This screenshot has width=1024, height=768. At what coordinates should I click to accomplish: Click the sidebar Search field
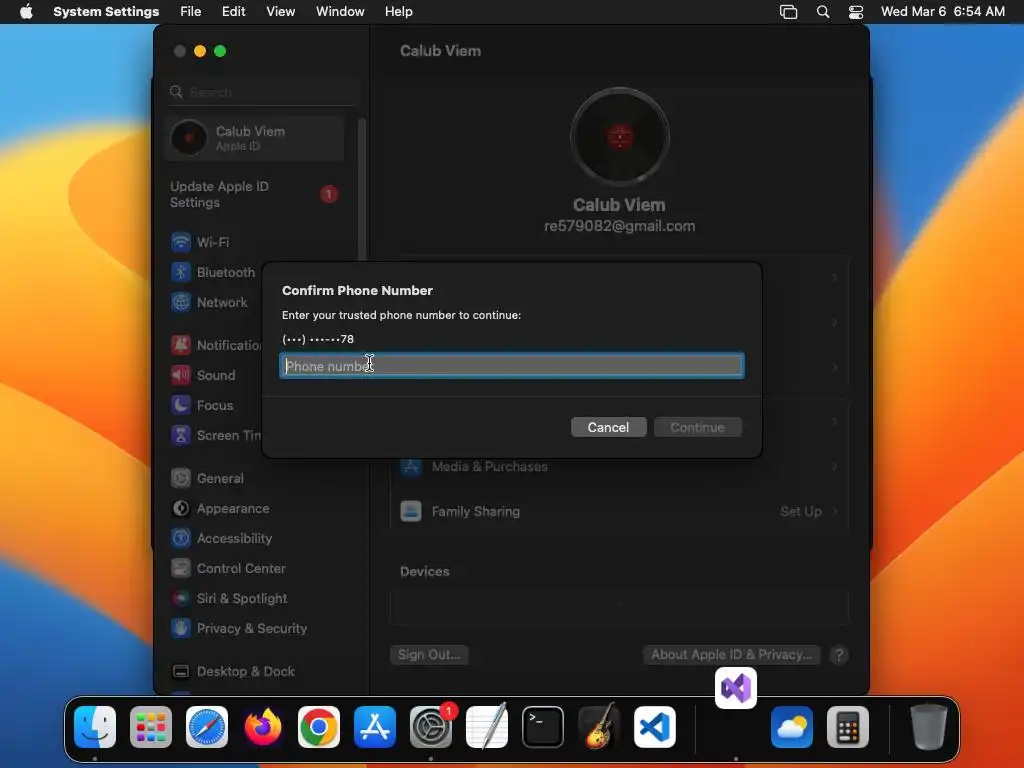click(x=261, y=92)
